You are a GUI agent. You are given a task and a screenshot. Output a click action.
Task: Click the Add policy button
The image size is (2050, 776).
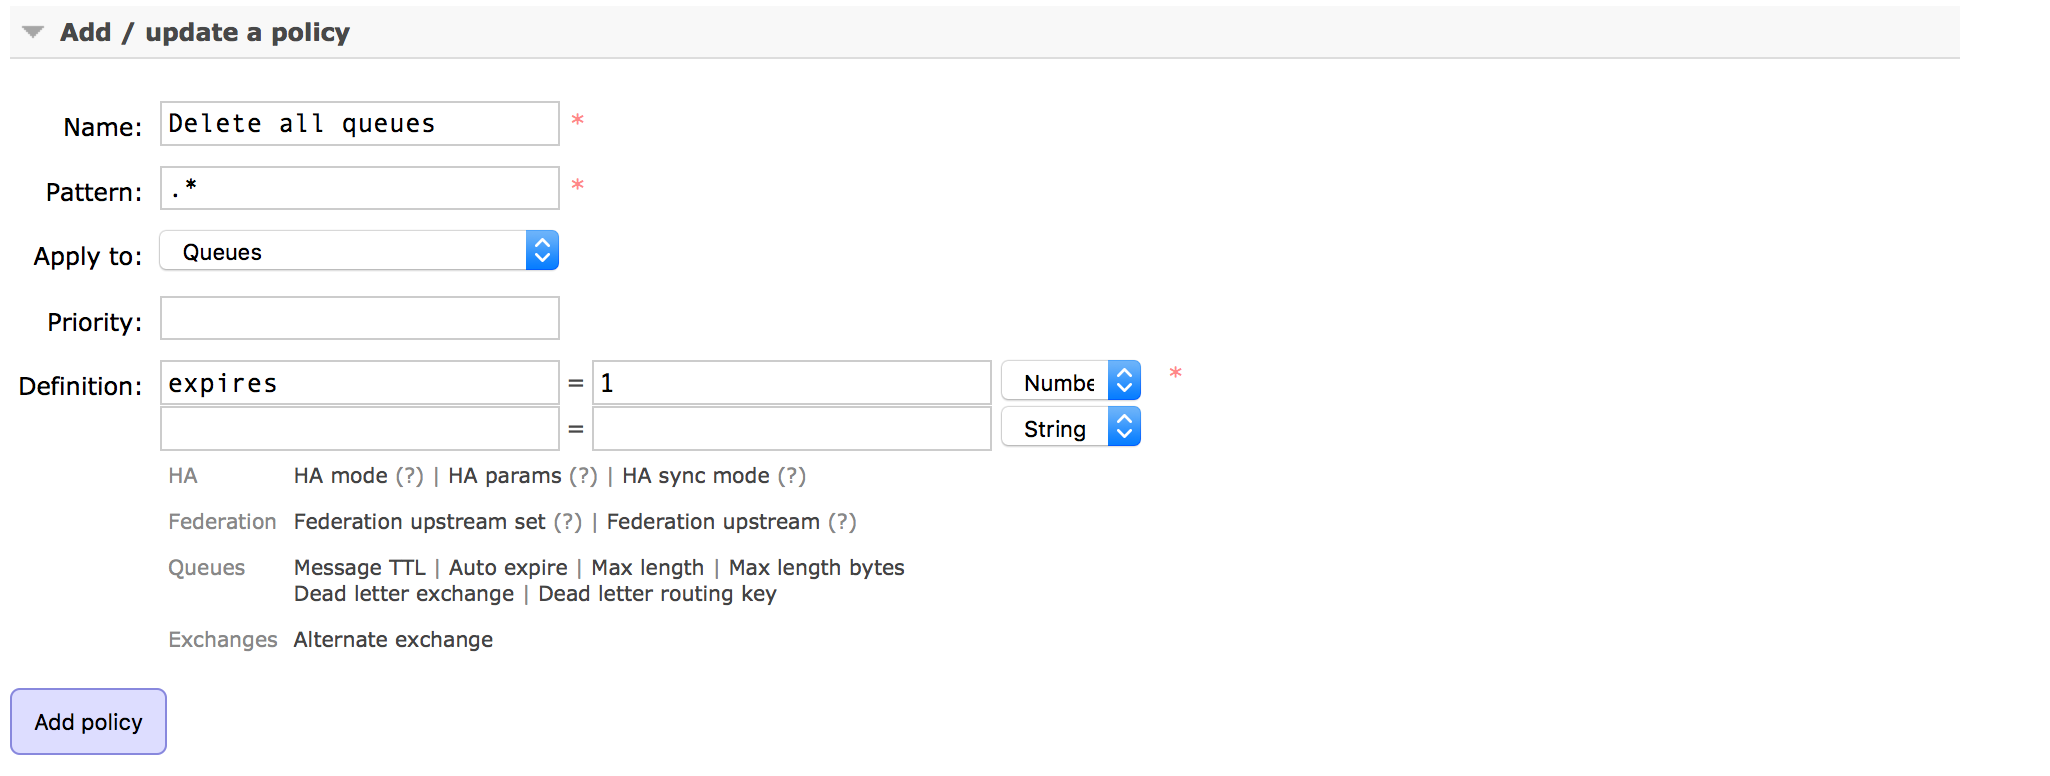pyautogui.click(x=88, y=721)
